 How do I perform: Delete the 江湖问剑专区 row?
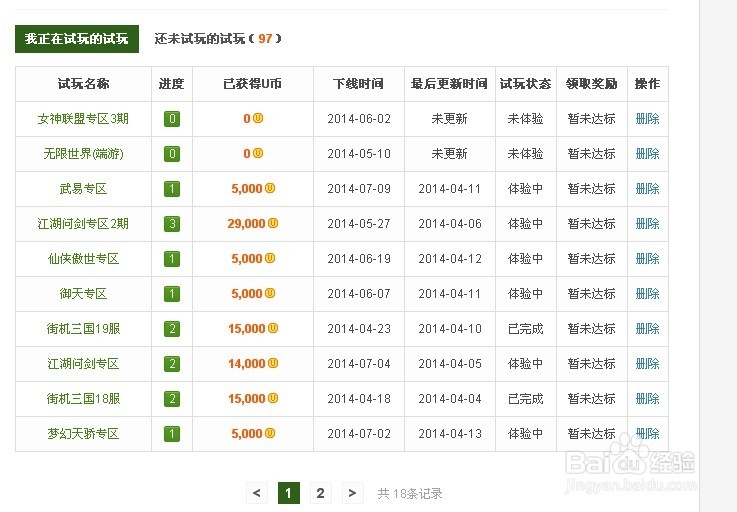(x=647, y=363)
